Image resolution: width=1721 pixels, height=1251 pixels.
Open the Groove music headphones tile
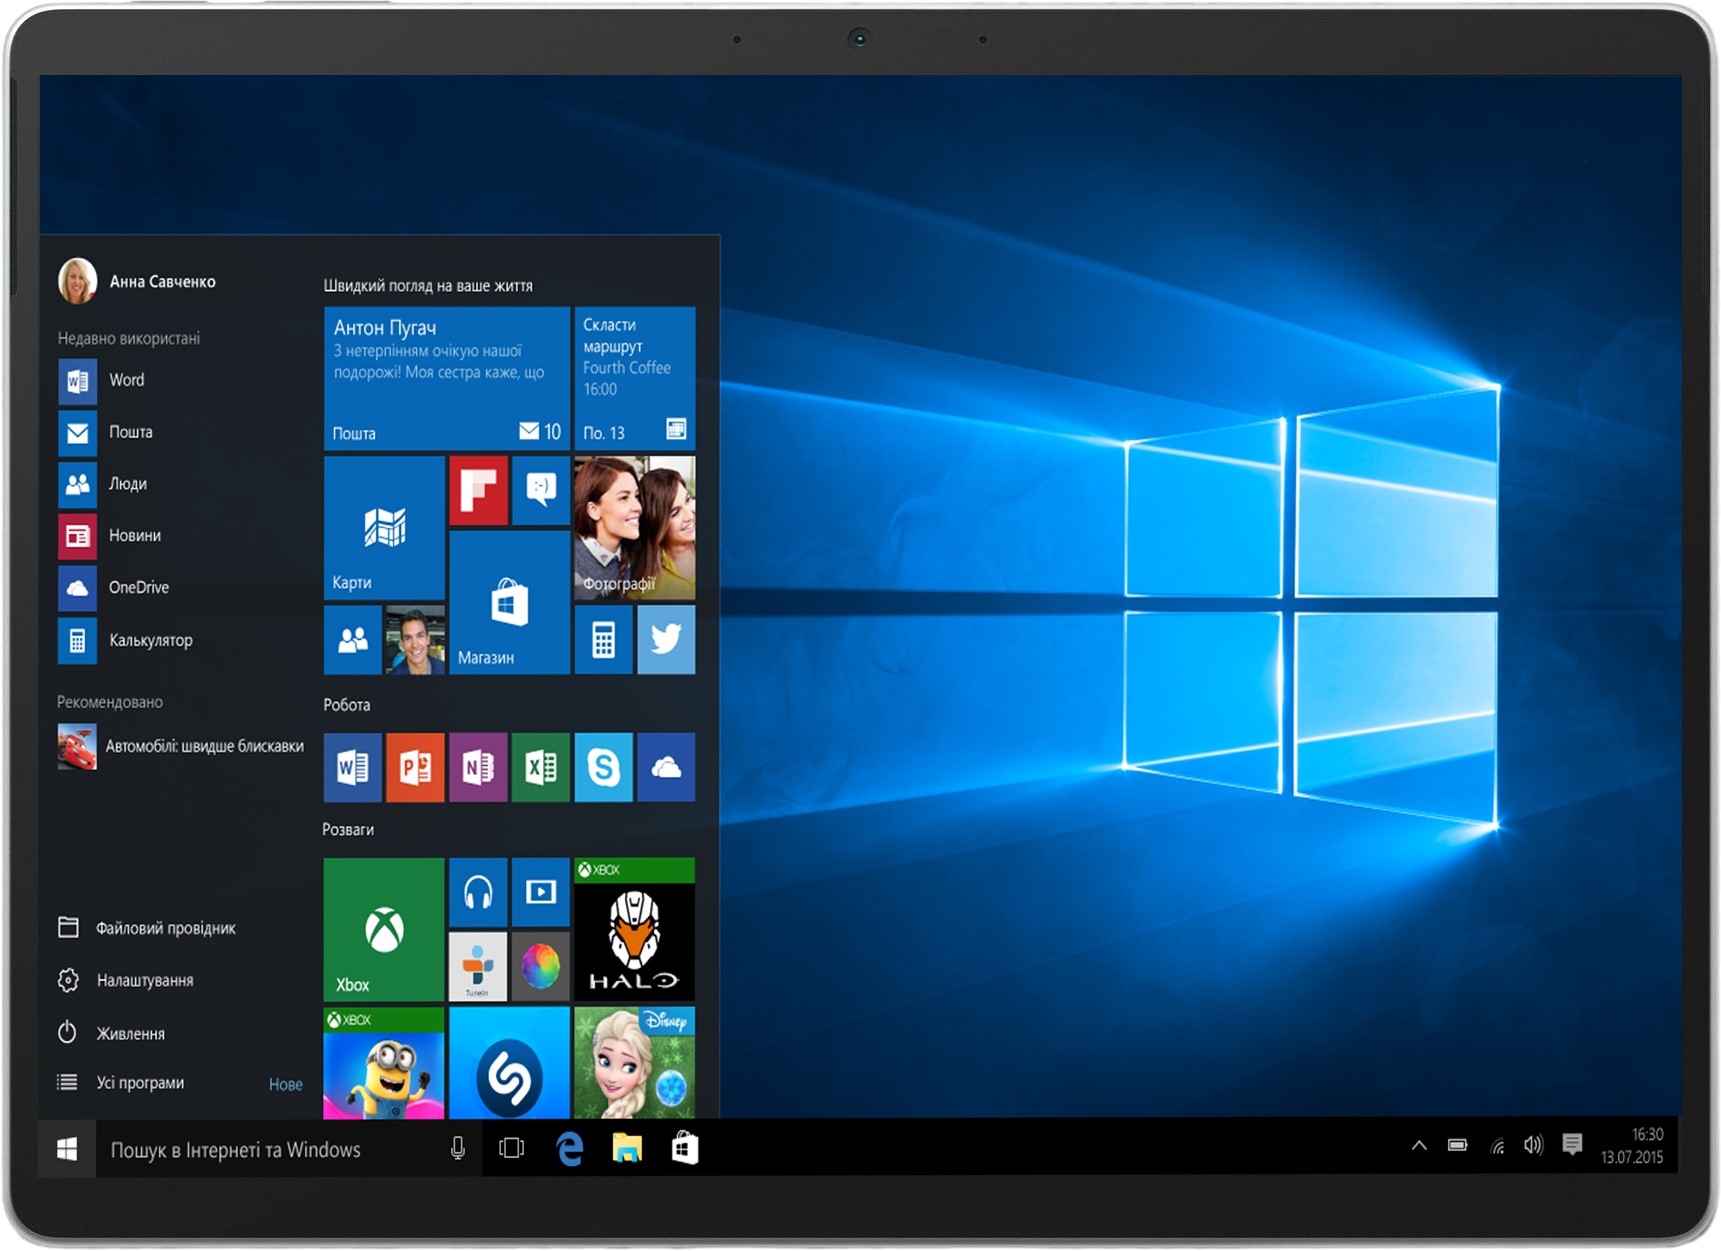(x=478, y=892)
